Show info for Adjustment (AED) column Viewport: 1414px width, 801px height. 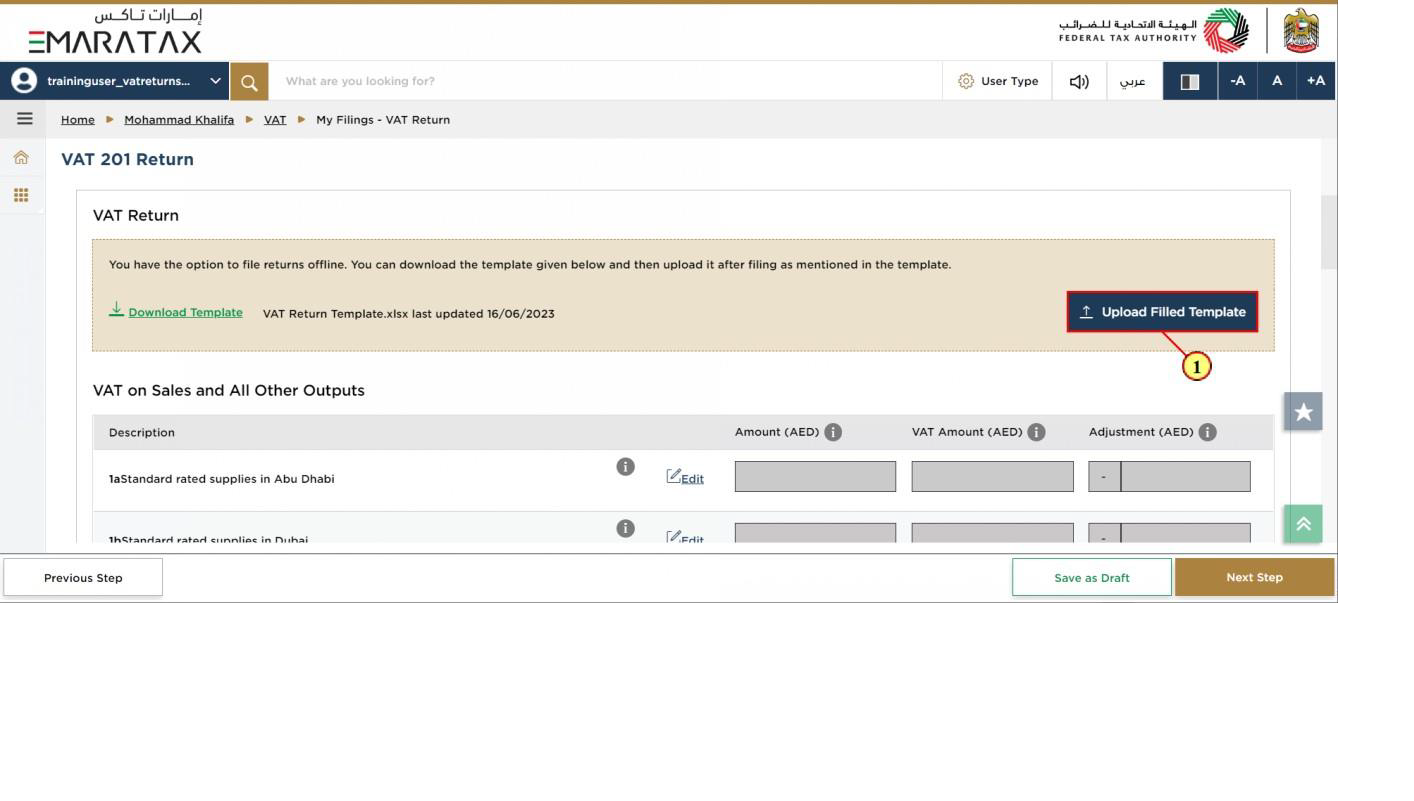coord(1207,432)
